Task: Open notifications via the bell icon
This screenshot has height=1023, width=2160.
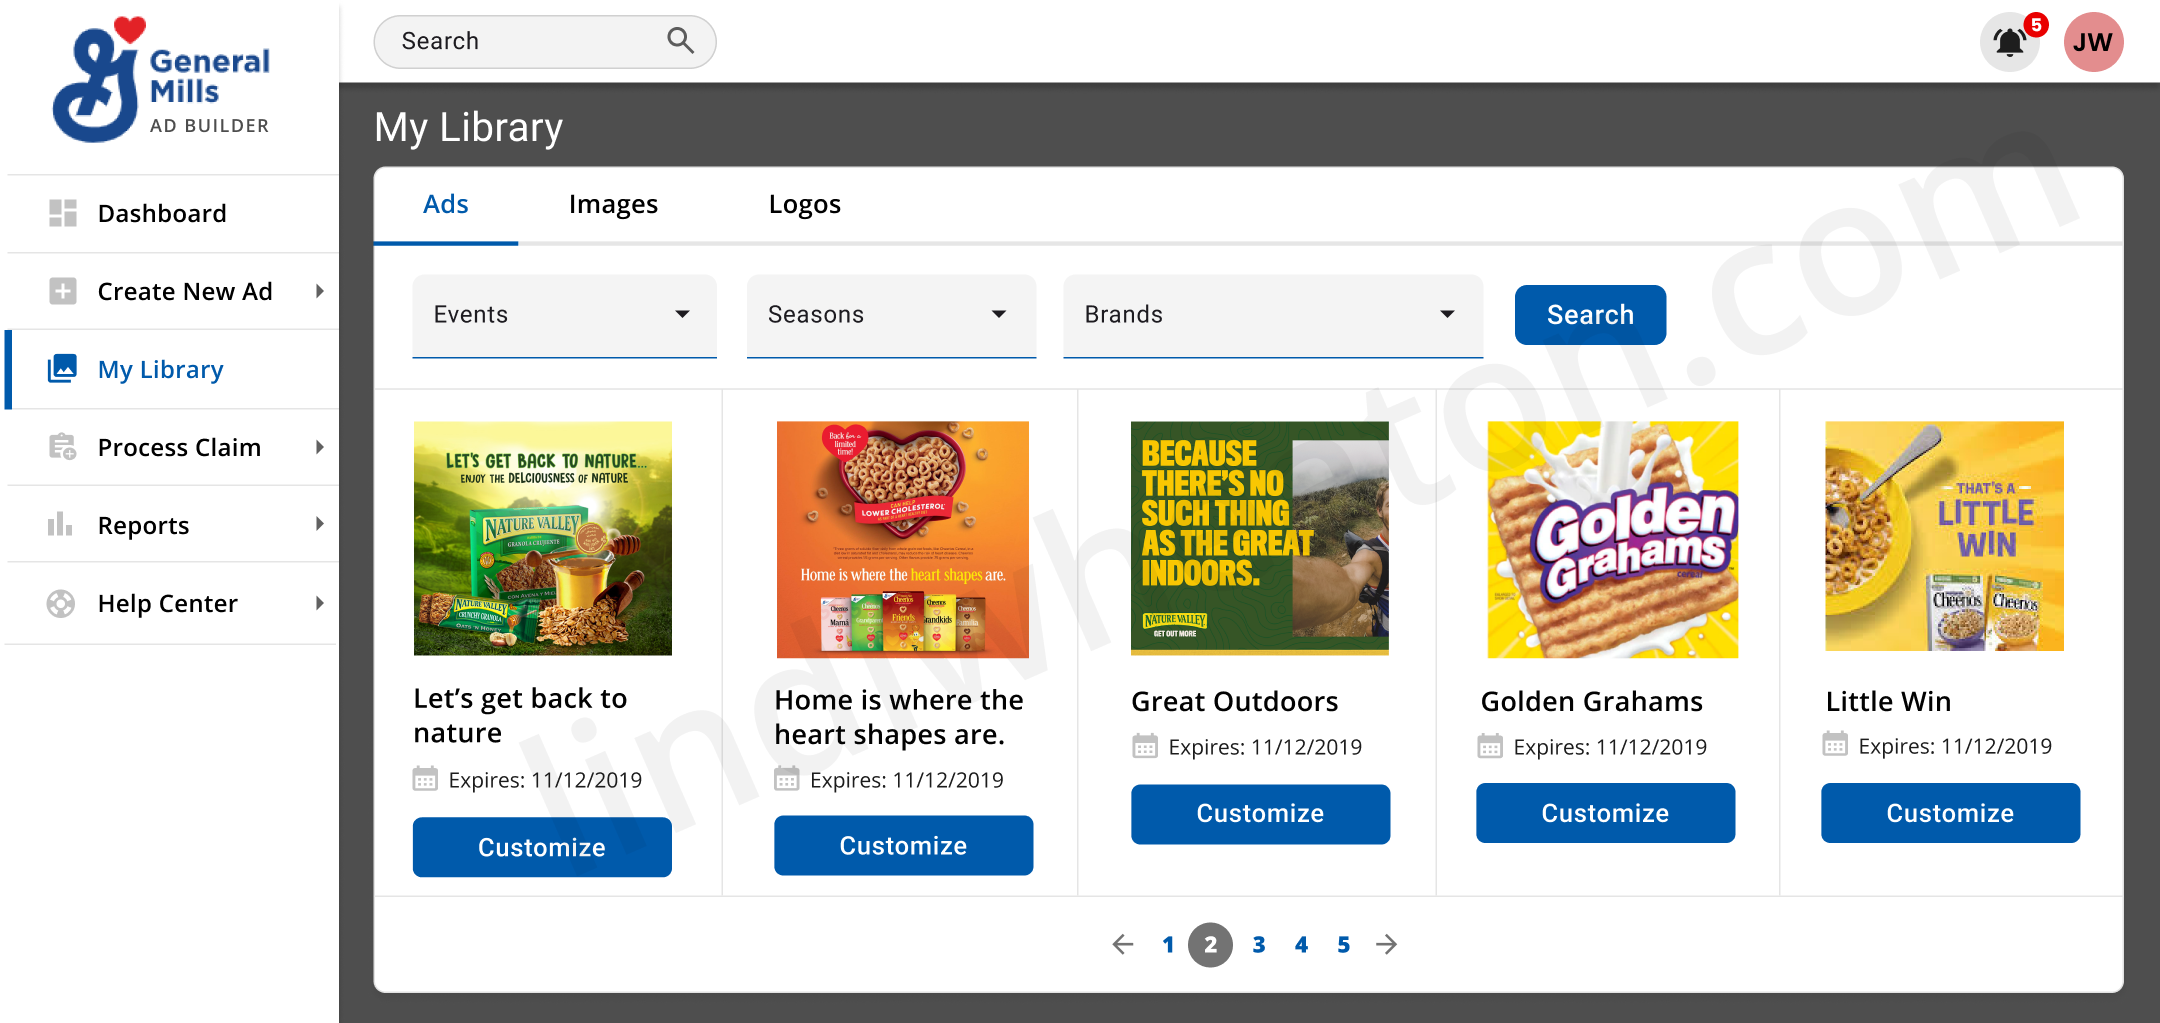Action: click(x=2010, y=41)
